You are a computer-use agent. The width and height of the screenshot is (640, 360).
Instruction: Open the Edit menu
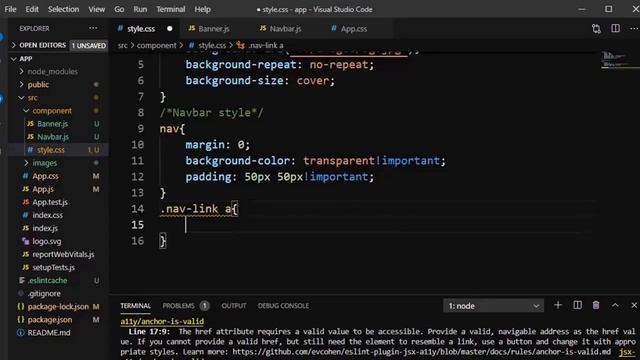[x=32, y=9]
